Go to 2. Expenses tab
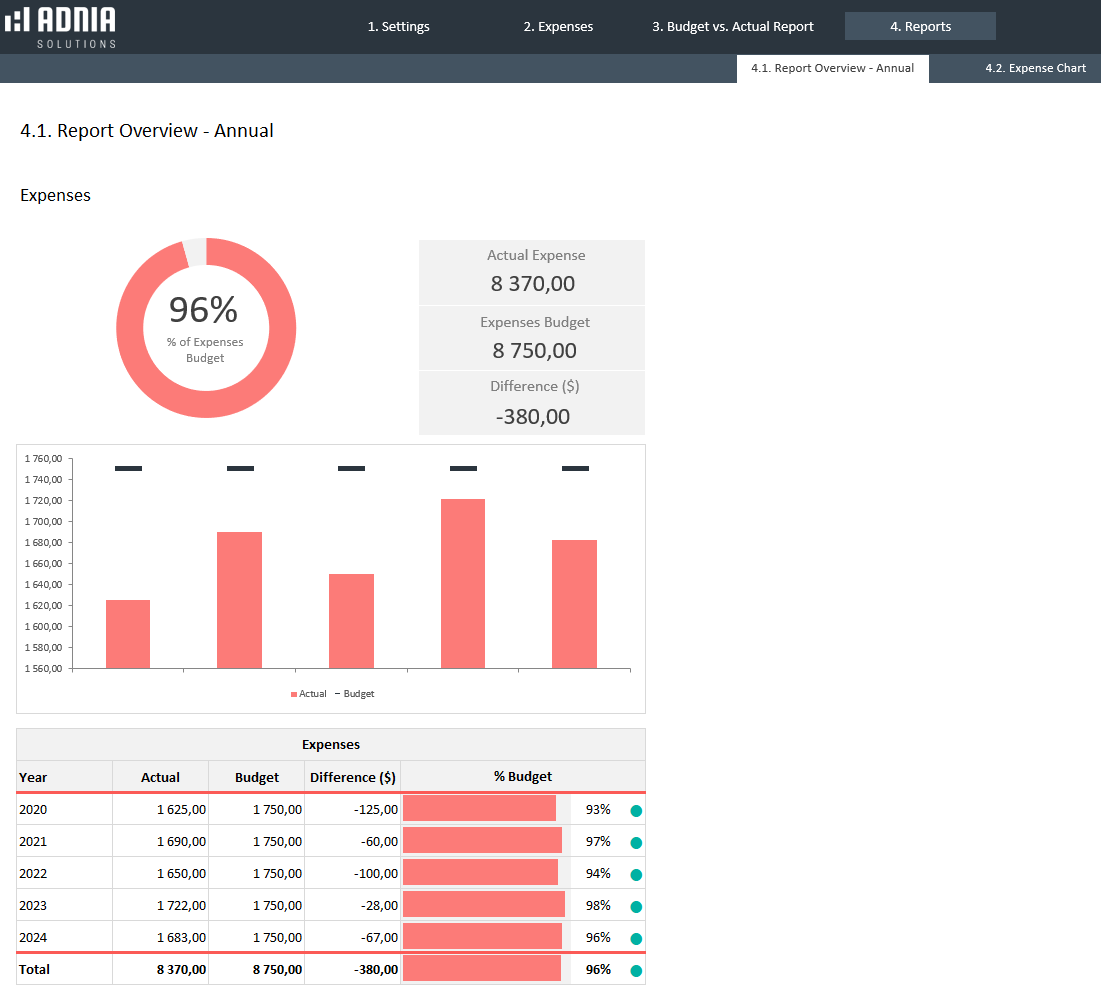The width and height of the screenshot is (1101, 999). click(x=558, y=27)
